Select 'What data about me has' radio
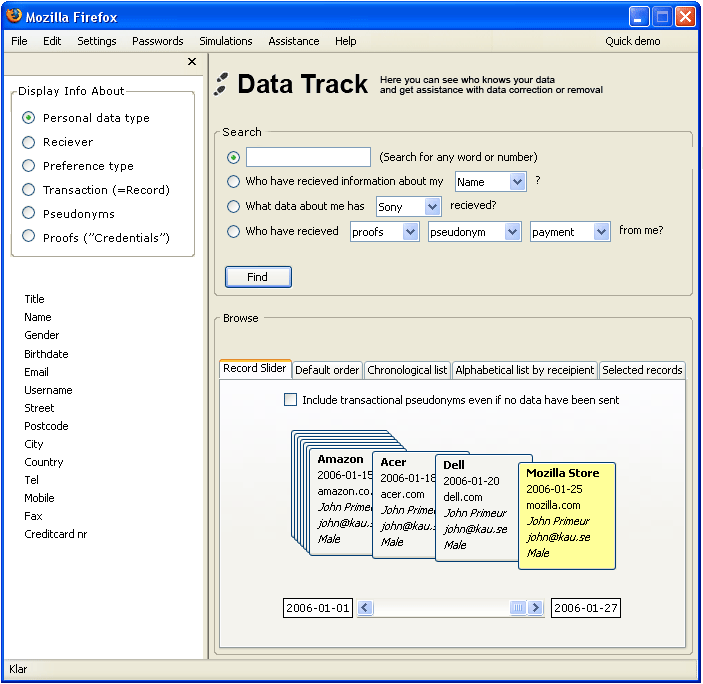Viewport: 703px width, 684px height. click(234, 207)
